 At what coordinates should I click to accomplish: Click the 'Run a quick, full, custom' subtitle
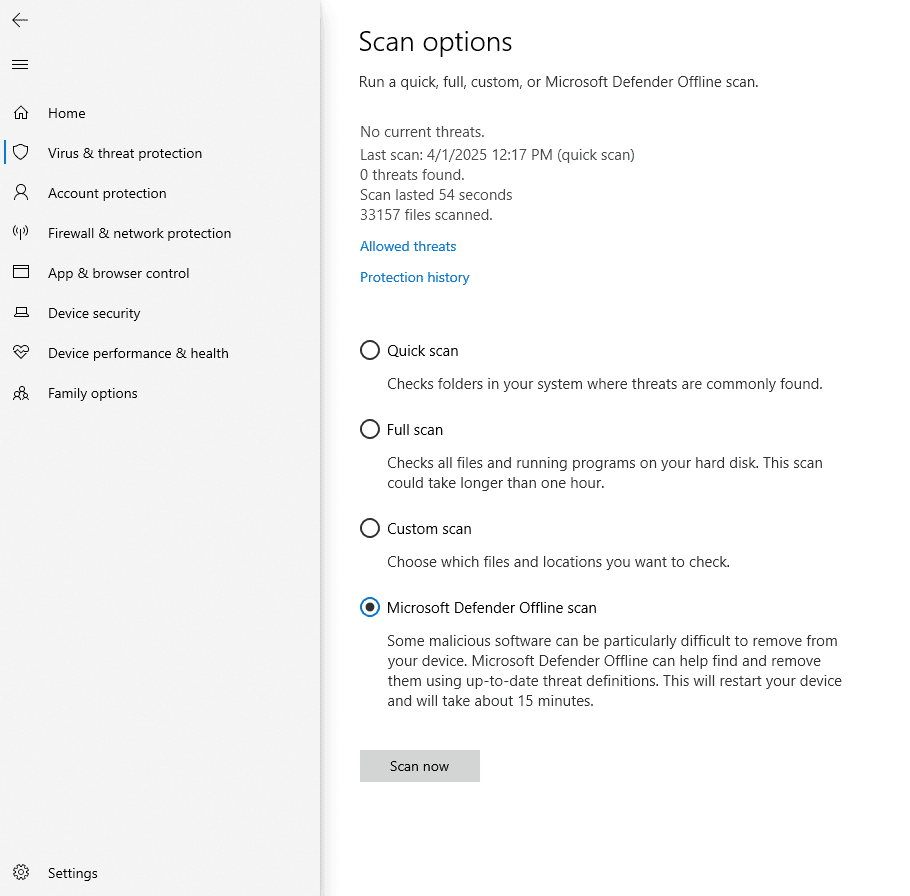(558, 82)
